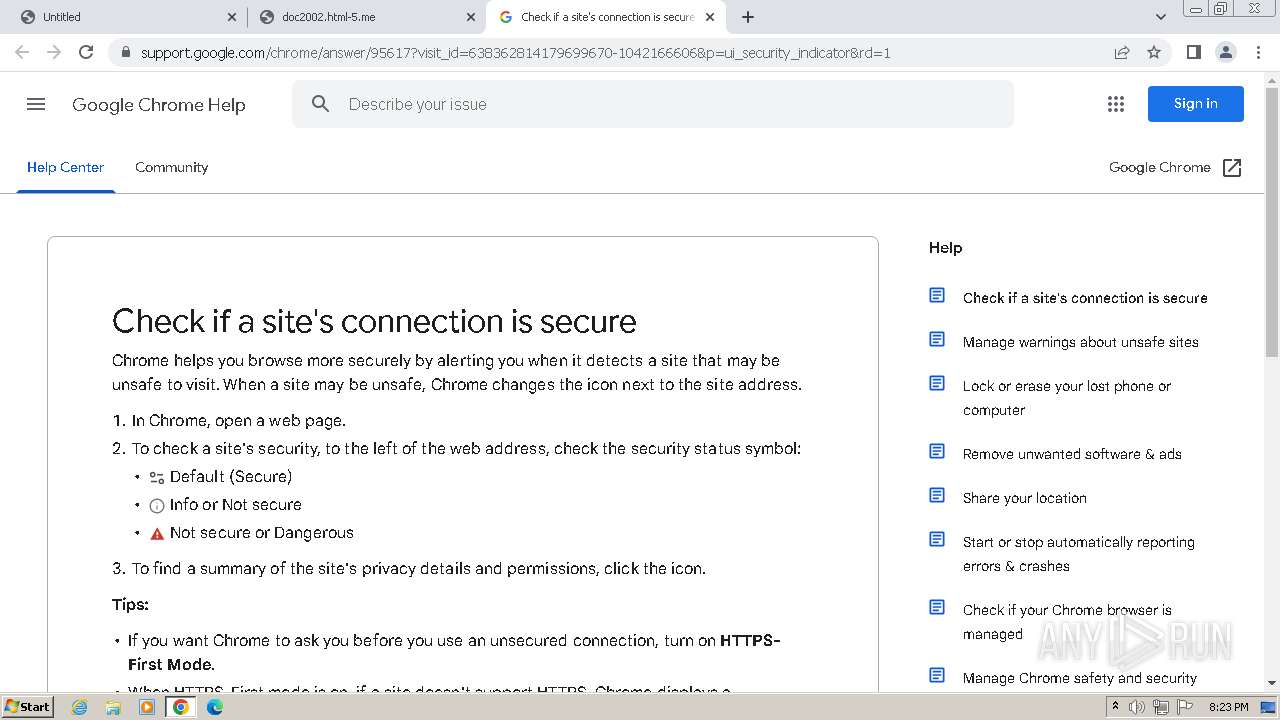Open File Explorer from taskbar
The height and width of the screenshot is (720, 1280).
pos(113,707)
